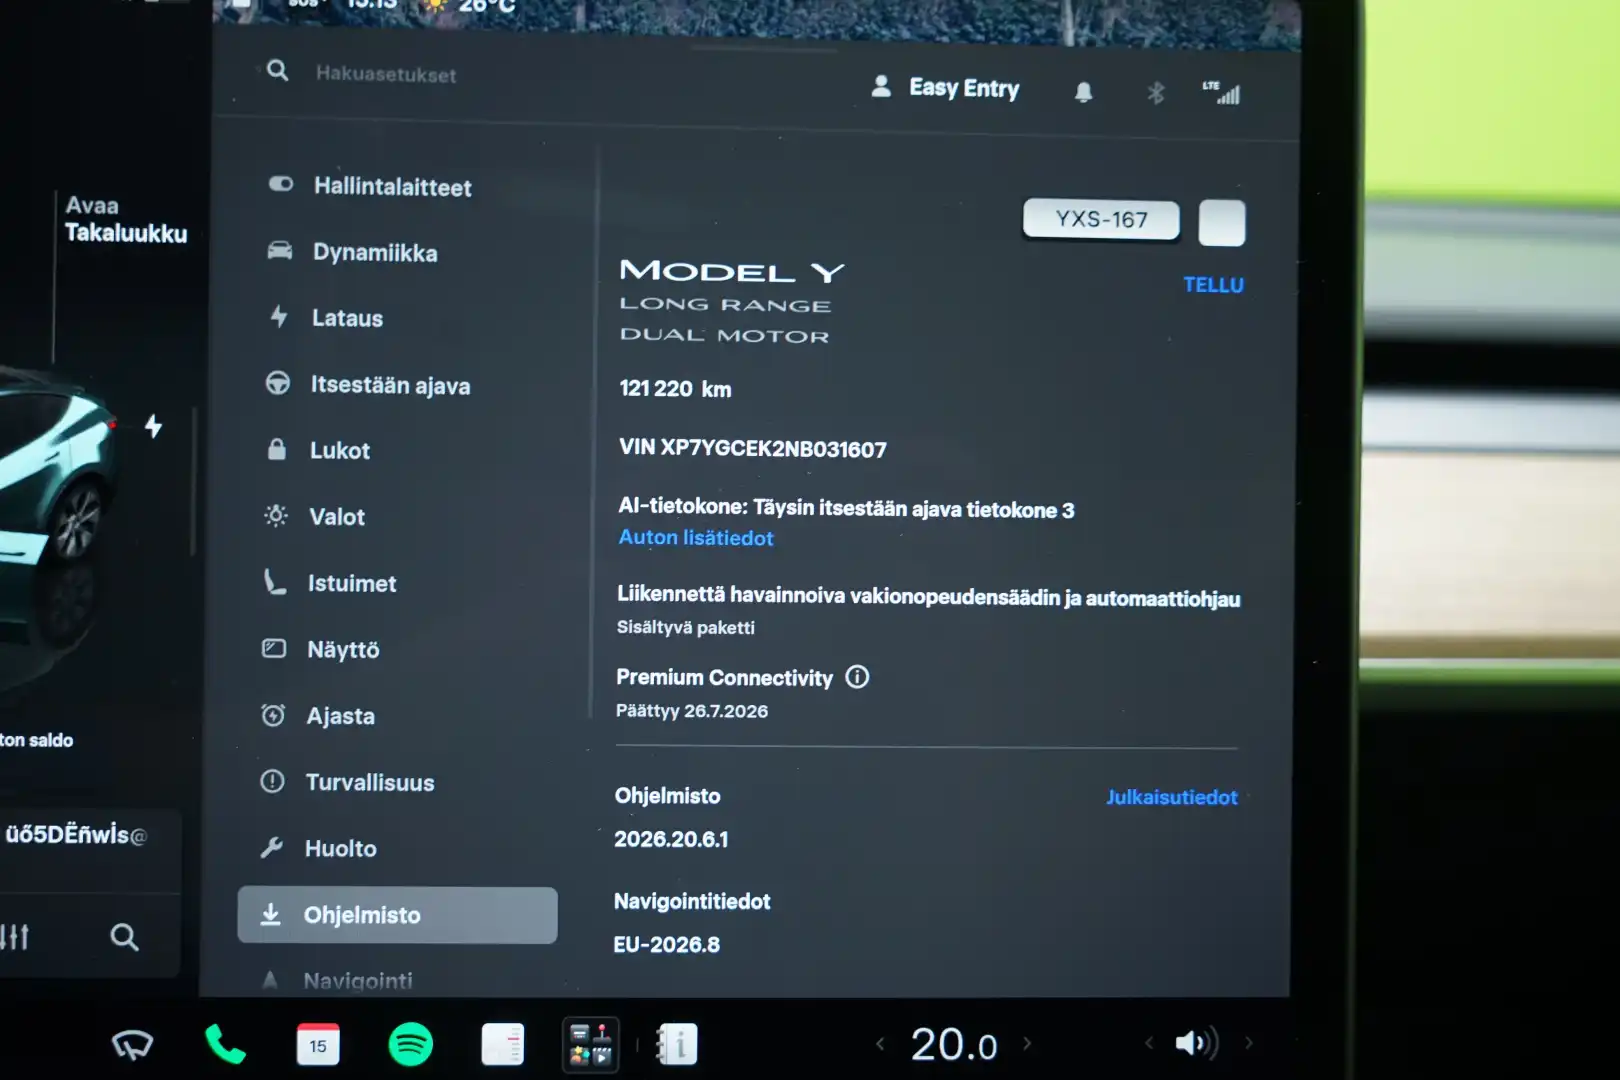Lower volume with the left arrow
1620x1080 pixels.
click(1149, 1043)
